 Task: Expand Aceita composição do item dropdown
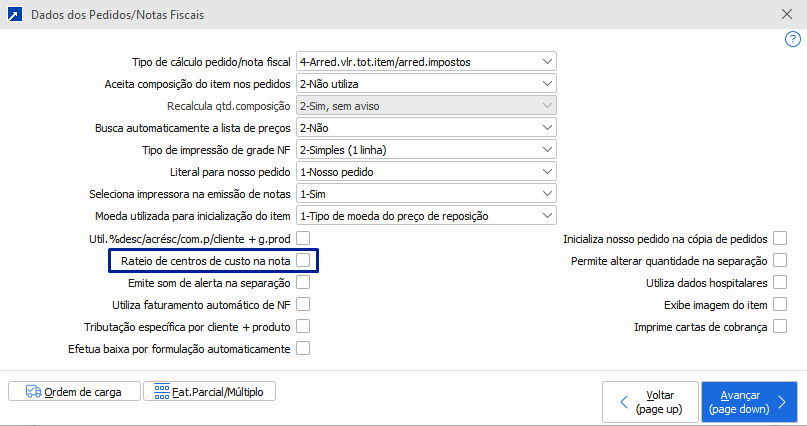(x=546, y=84)
